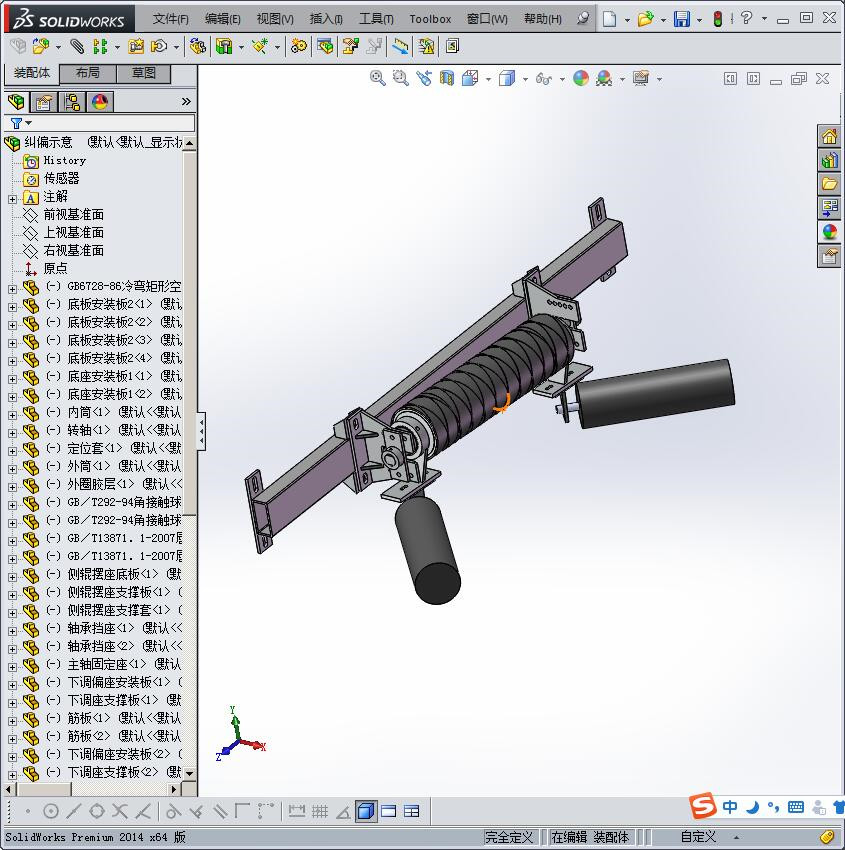Expand the 筋板<2> component node
Image resolution: width=845 pixels, height=850 pixels.
(12, 739)
